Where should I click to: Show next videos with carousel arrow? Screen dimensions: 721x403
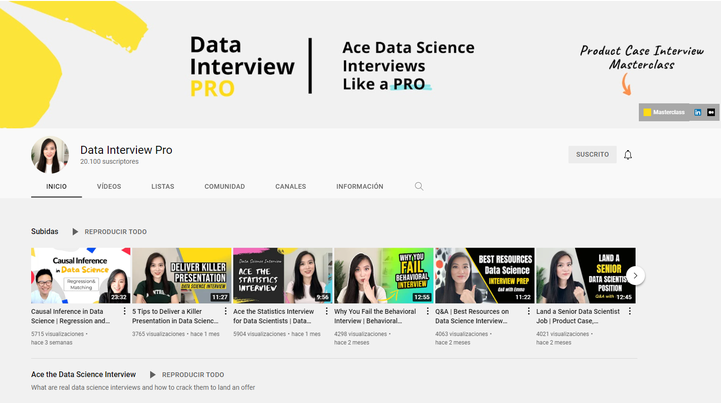point(635,276)
